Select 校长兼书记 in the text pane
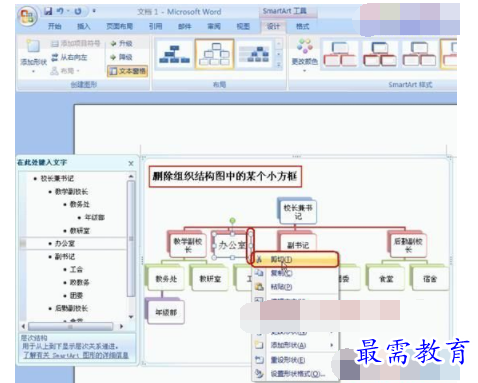The image size is (478, 383). [x=57, y=178]
